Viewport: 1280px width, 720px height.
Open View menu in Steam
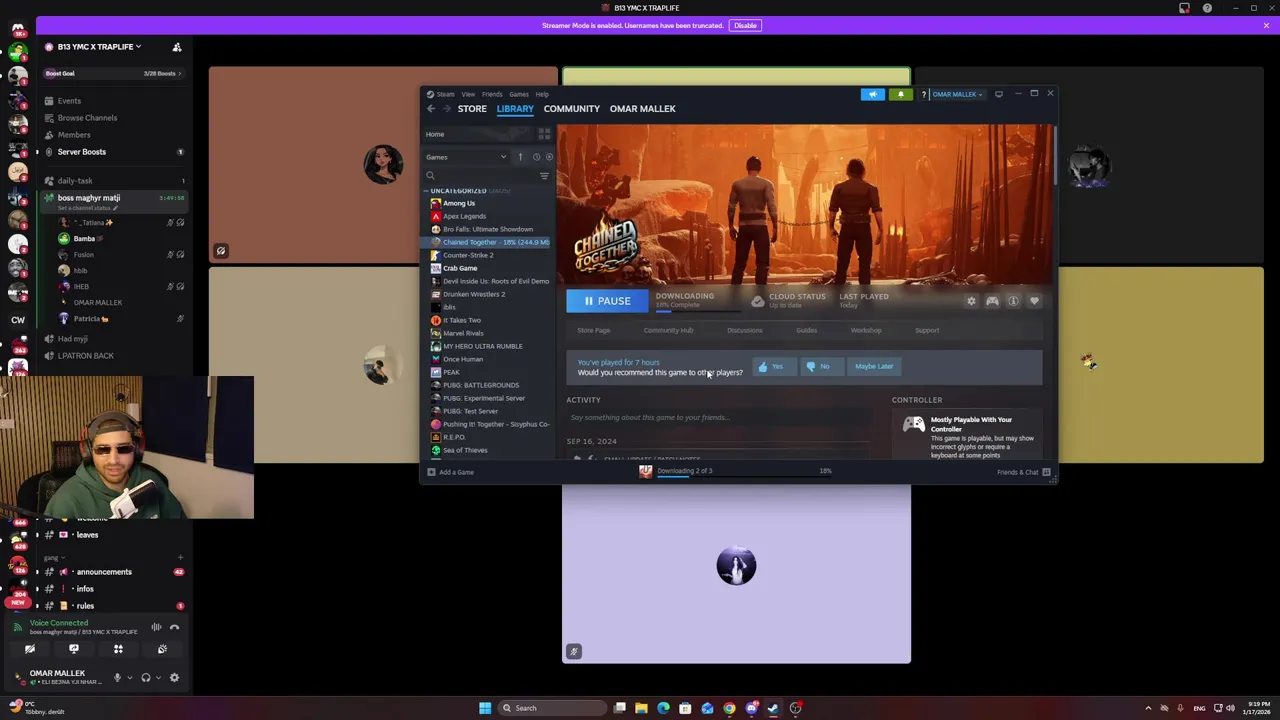click(x=468, y=94)
